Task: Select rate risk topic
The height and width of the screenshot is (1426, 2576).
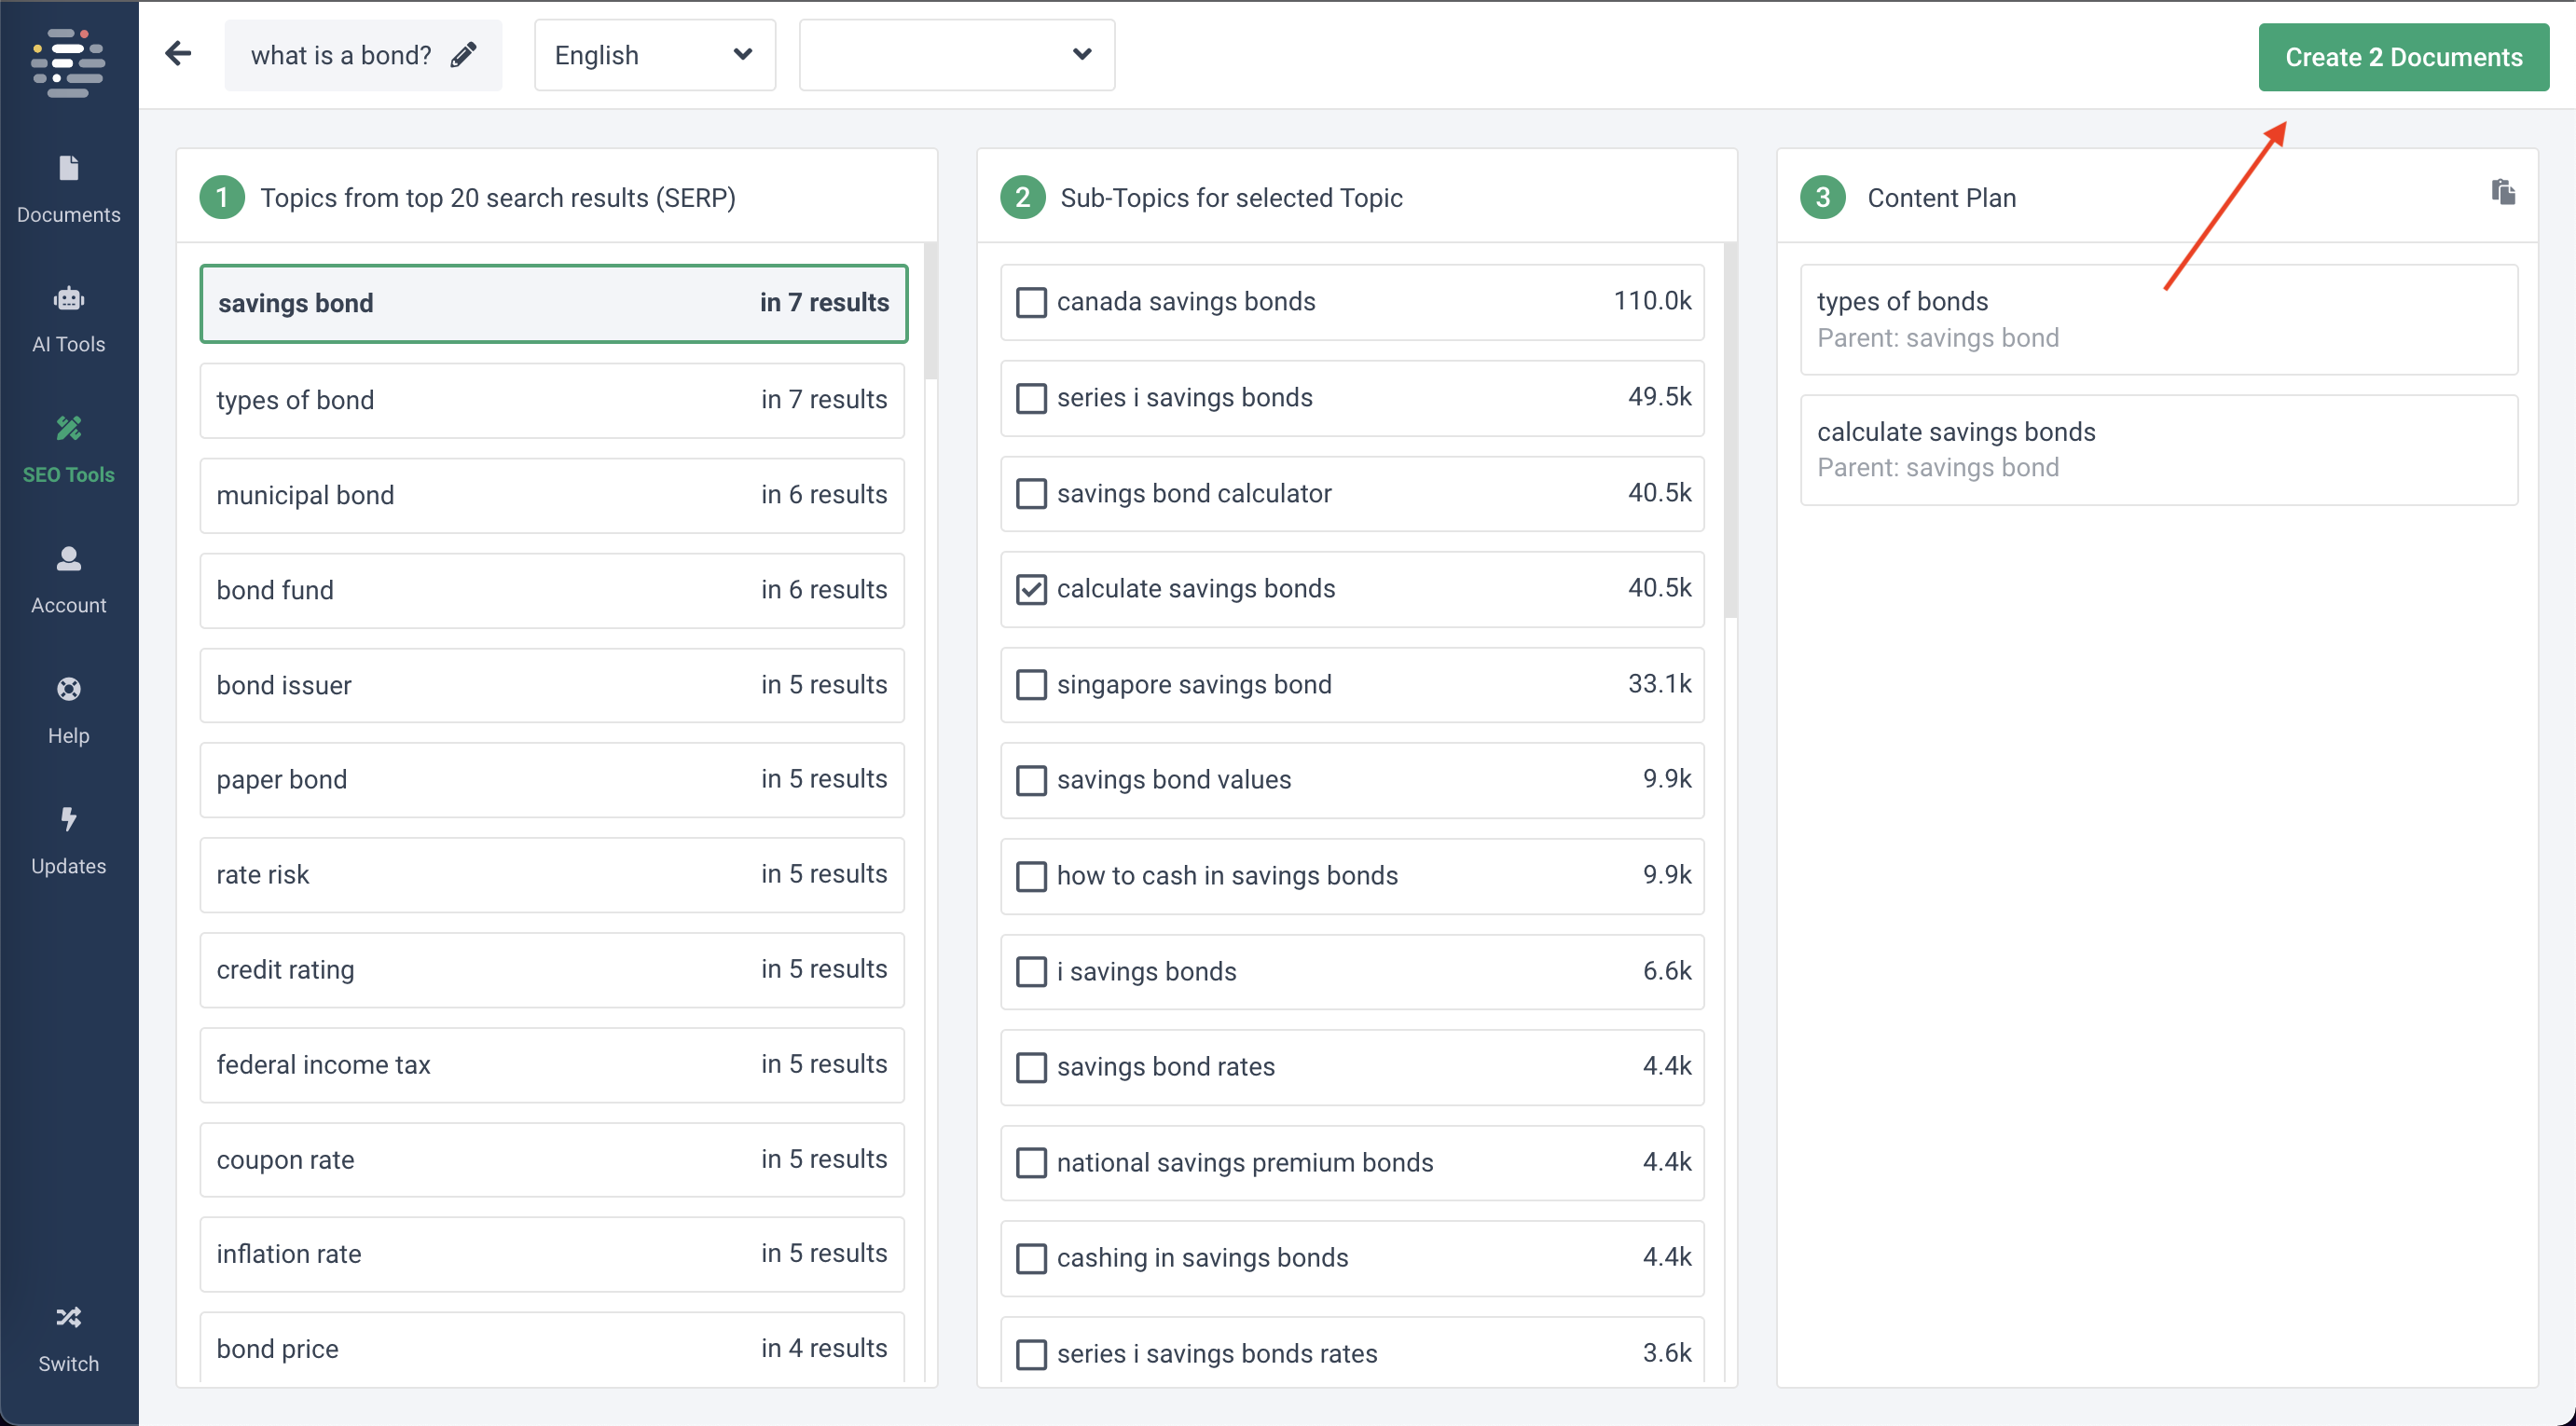Action: click(552, 874)
